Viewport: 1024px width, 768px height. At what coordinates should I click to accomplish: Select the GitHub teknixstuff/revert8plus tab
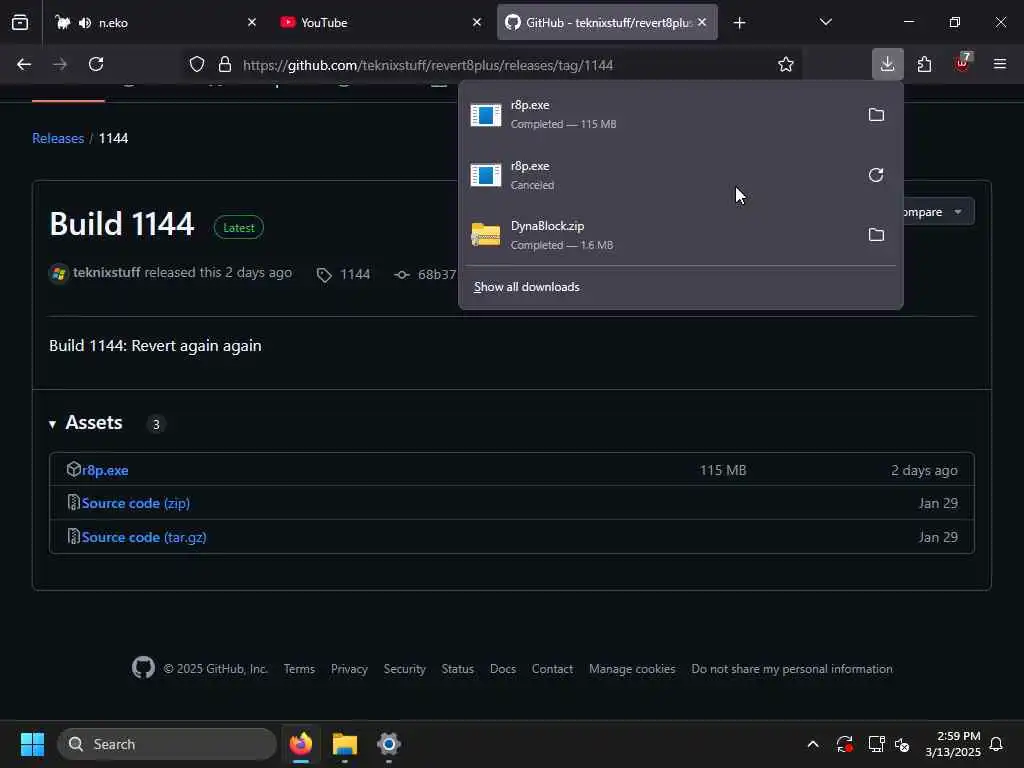tap(607, 22)
